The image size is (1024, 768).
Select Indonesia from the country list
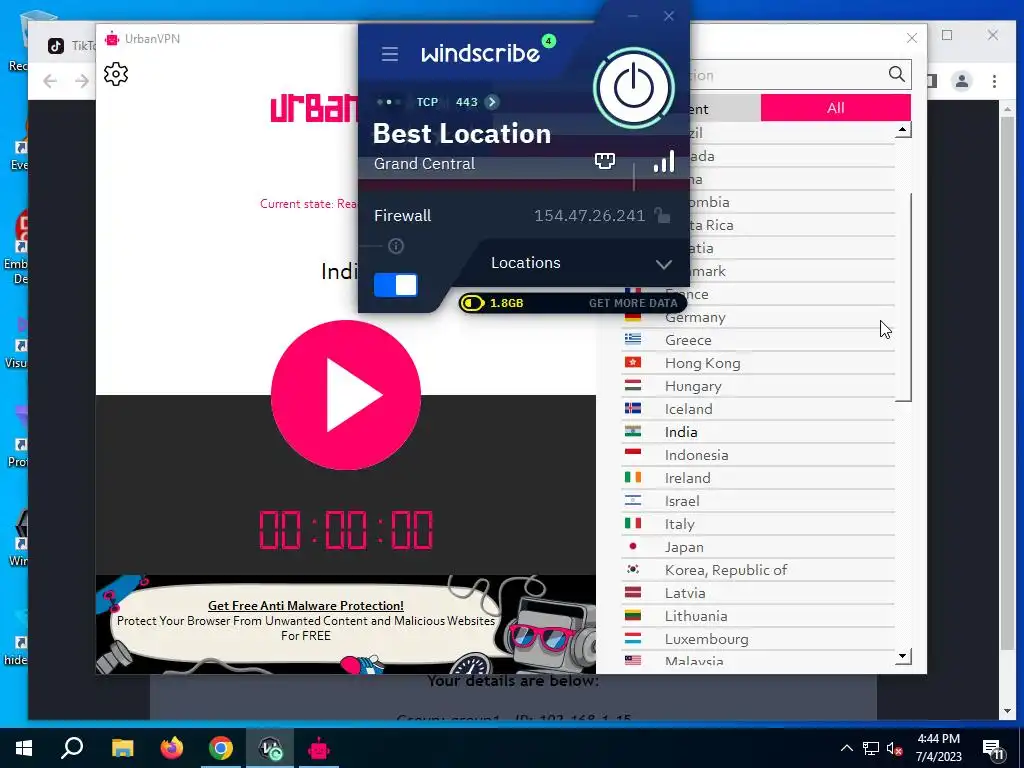pos(758,455)
